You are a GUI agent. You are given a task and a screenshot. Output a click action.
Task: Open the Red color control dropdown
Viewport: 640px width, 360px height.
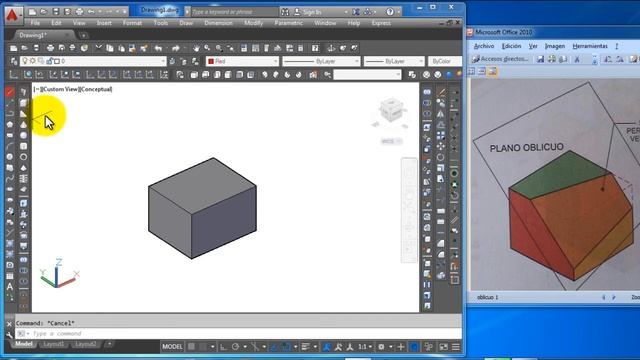point(242,61)
